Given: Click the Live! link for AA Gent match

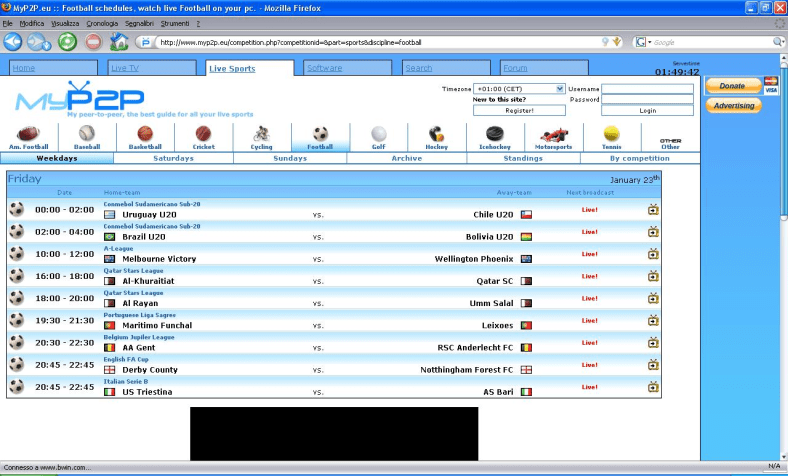Looking at the screenshot, I should point(589,343).
